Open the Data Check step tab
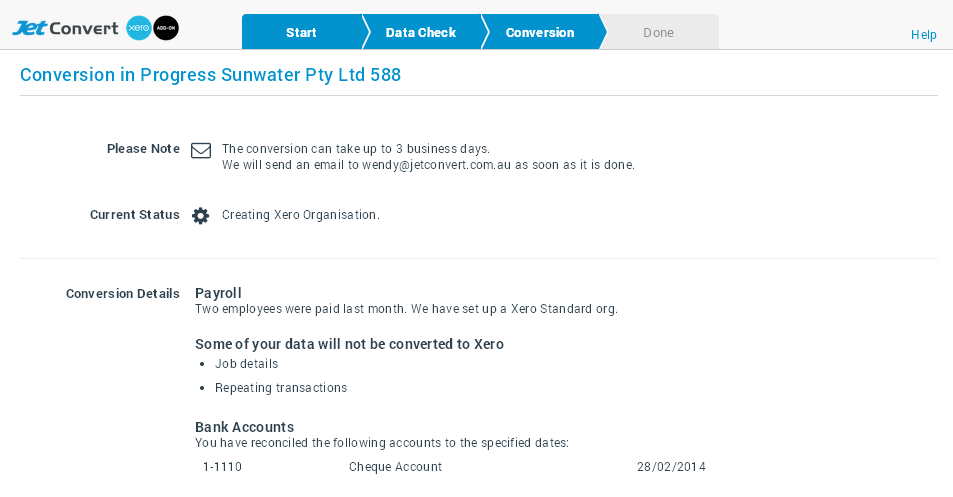 click(x=420, y=33)
